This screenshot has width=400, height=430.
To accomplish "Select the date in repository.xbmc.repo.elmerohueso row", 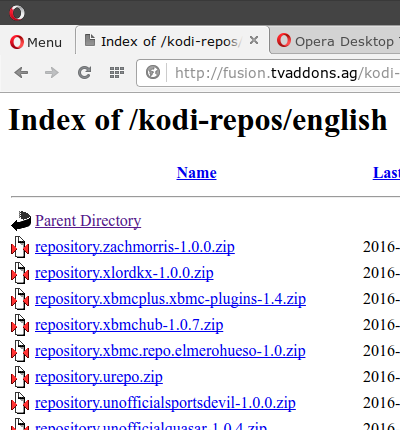I will (x=381, y=351).
